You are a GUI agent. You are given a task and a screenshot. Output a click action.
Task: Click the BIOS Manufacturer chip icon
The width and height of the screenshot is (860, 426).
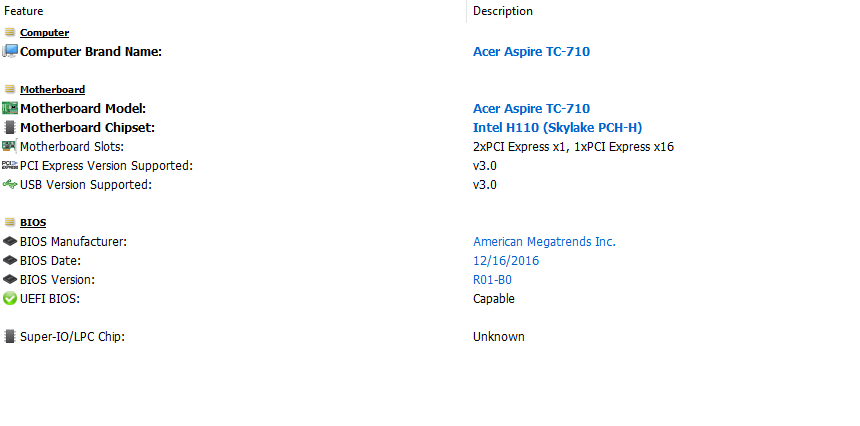pyautogui.click(x=10, y=241)
